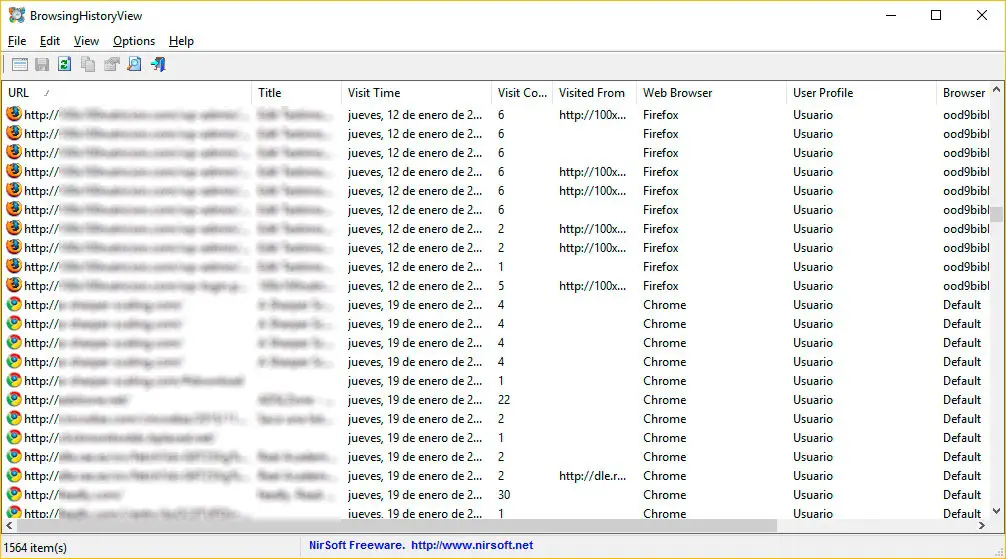1006x559 pixels.
Task: Click ood9bibl in row with visit count 5
Action: pos(966,285)
